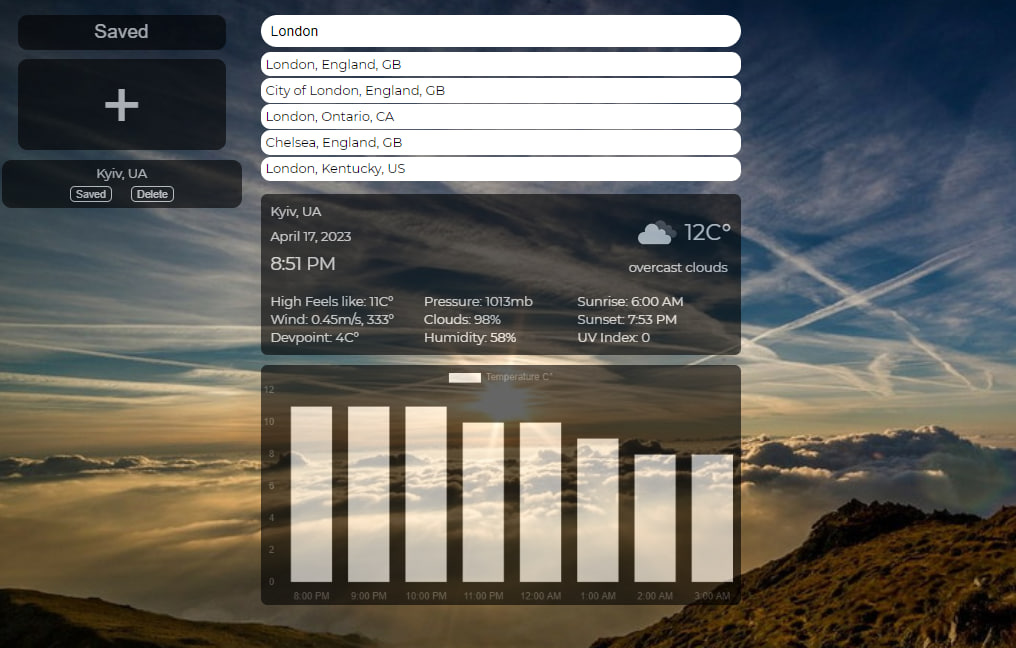Click the 3:00 AM temperature bar
The height and width of the screenshot is (648, 1016).
click(712, 518)
